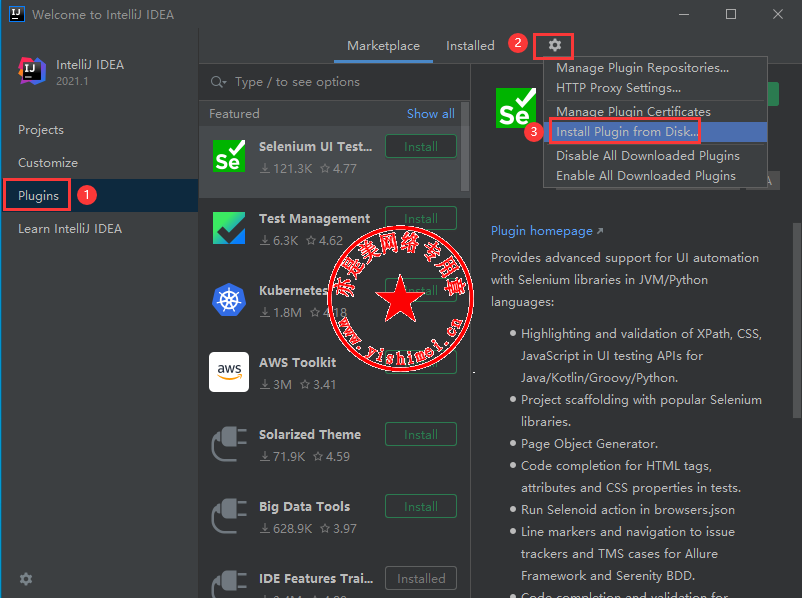Viewport: 802px width, 598px height.
Task: Select the Kubernetes plugin name
Action: point(293,291)
